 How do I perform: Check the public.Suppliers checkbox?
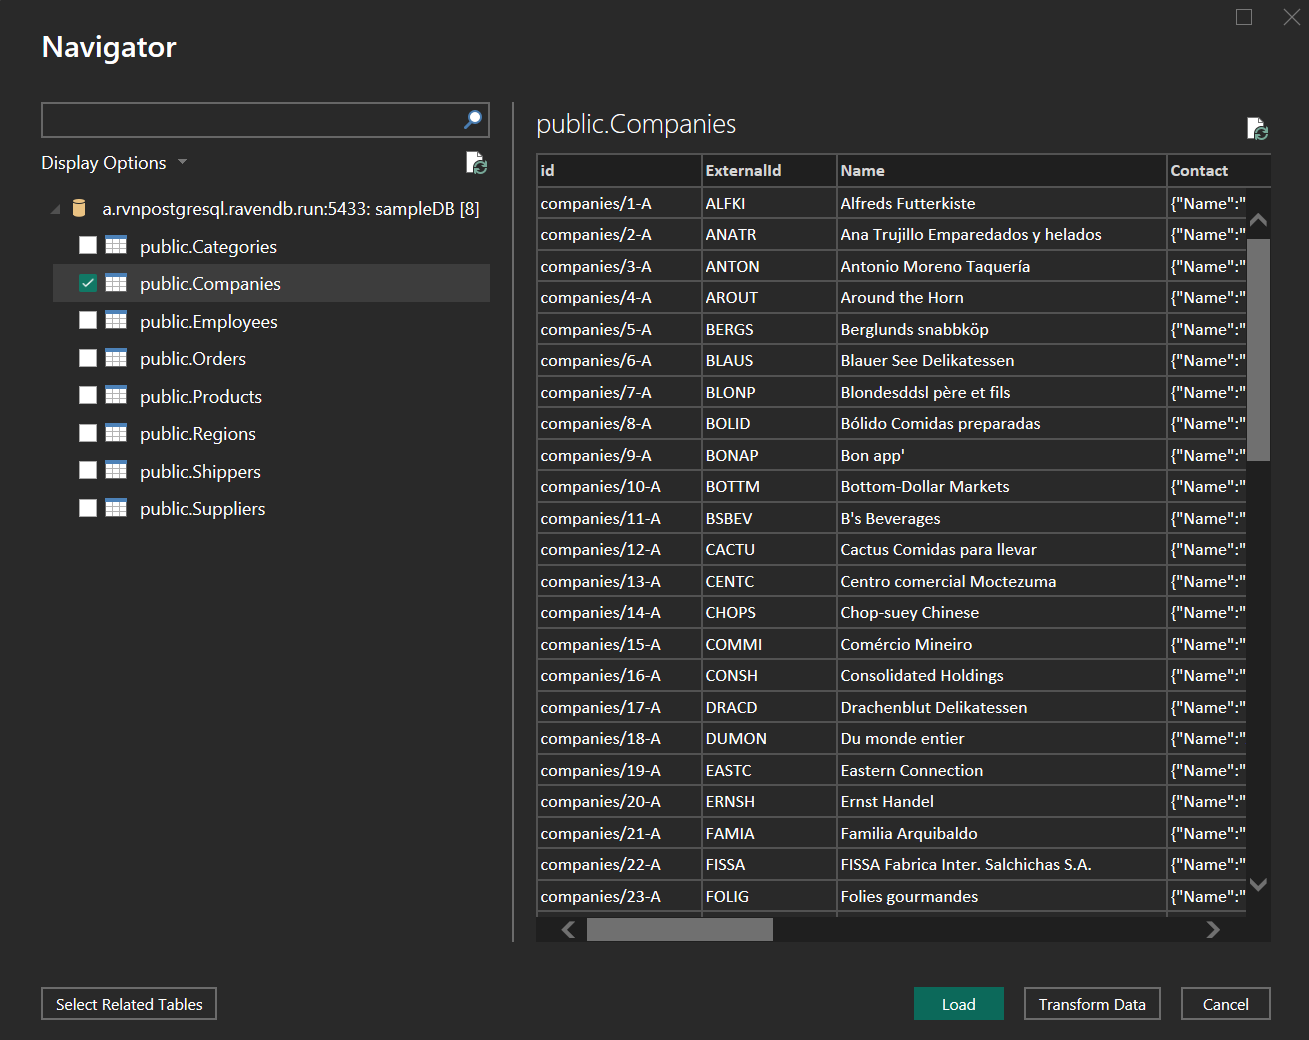click(x=88, y=508)
